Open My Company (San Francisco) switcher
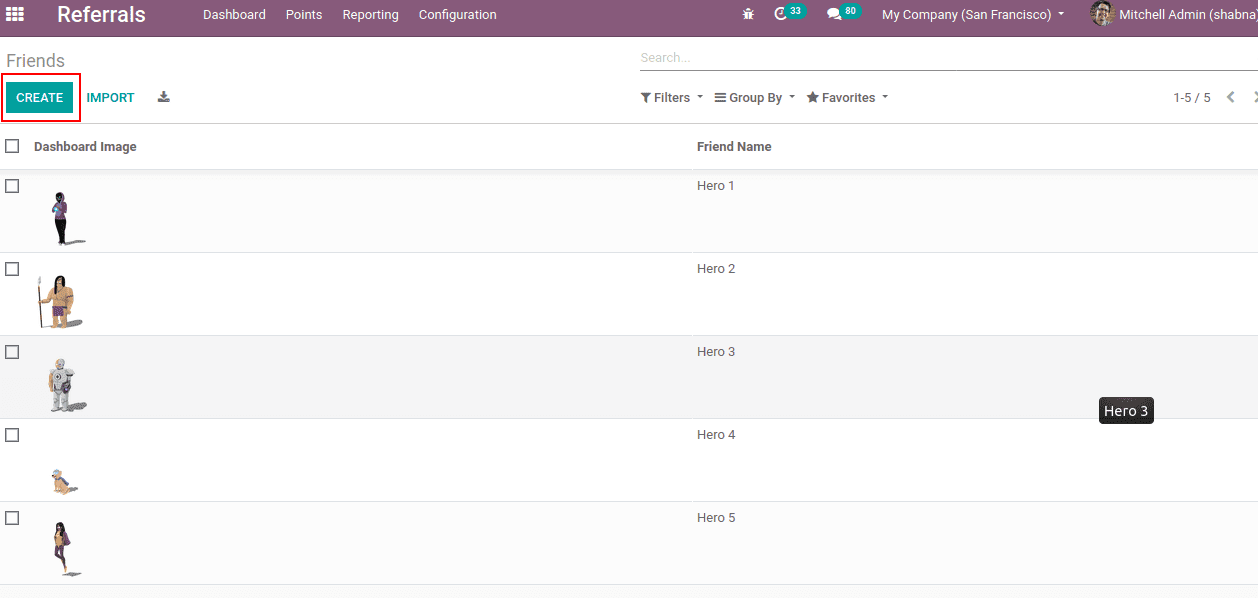This screenshot has height=598, width=1258. tap(973, 15)
